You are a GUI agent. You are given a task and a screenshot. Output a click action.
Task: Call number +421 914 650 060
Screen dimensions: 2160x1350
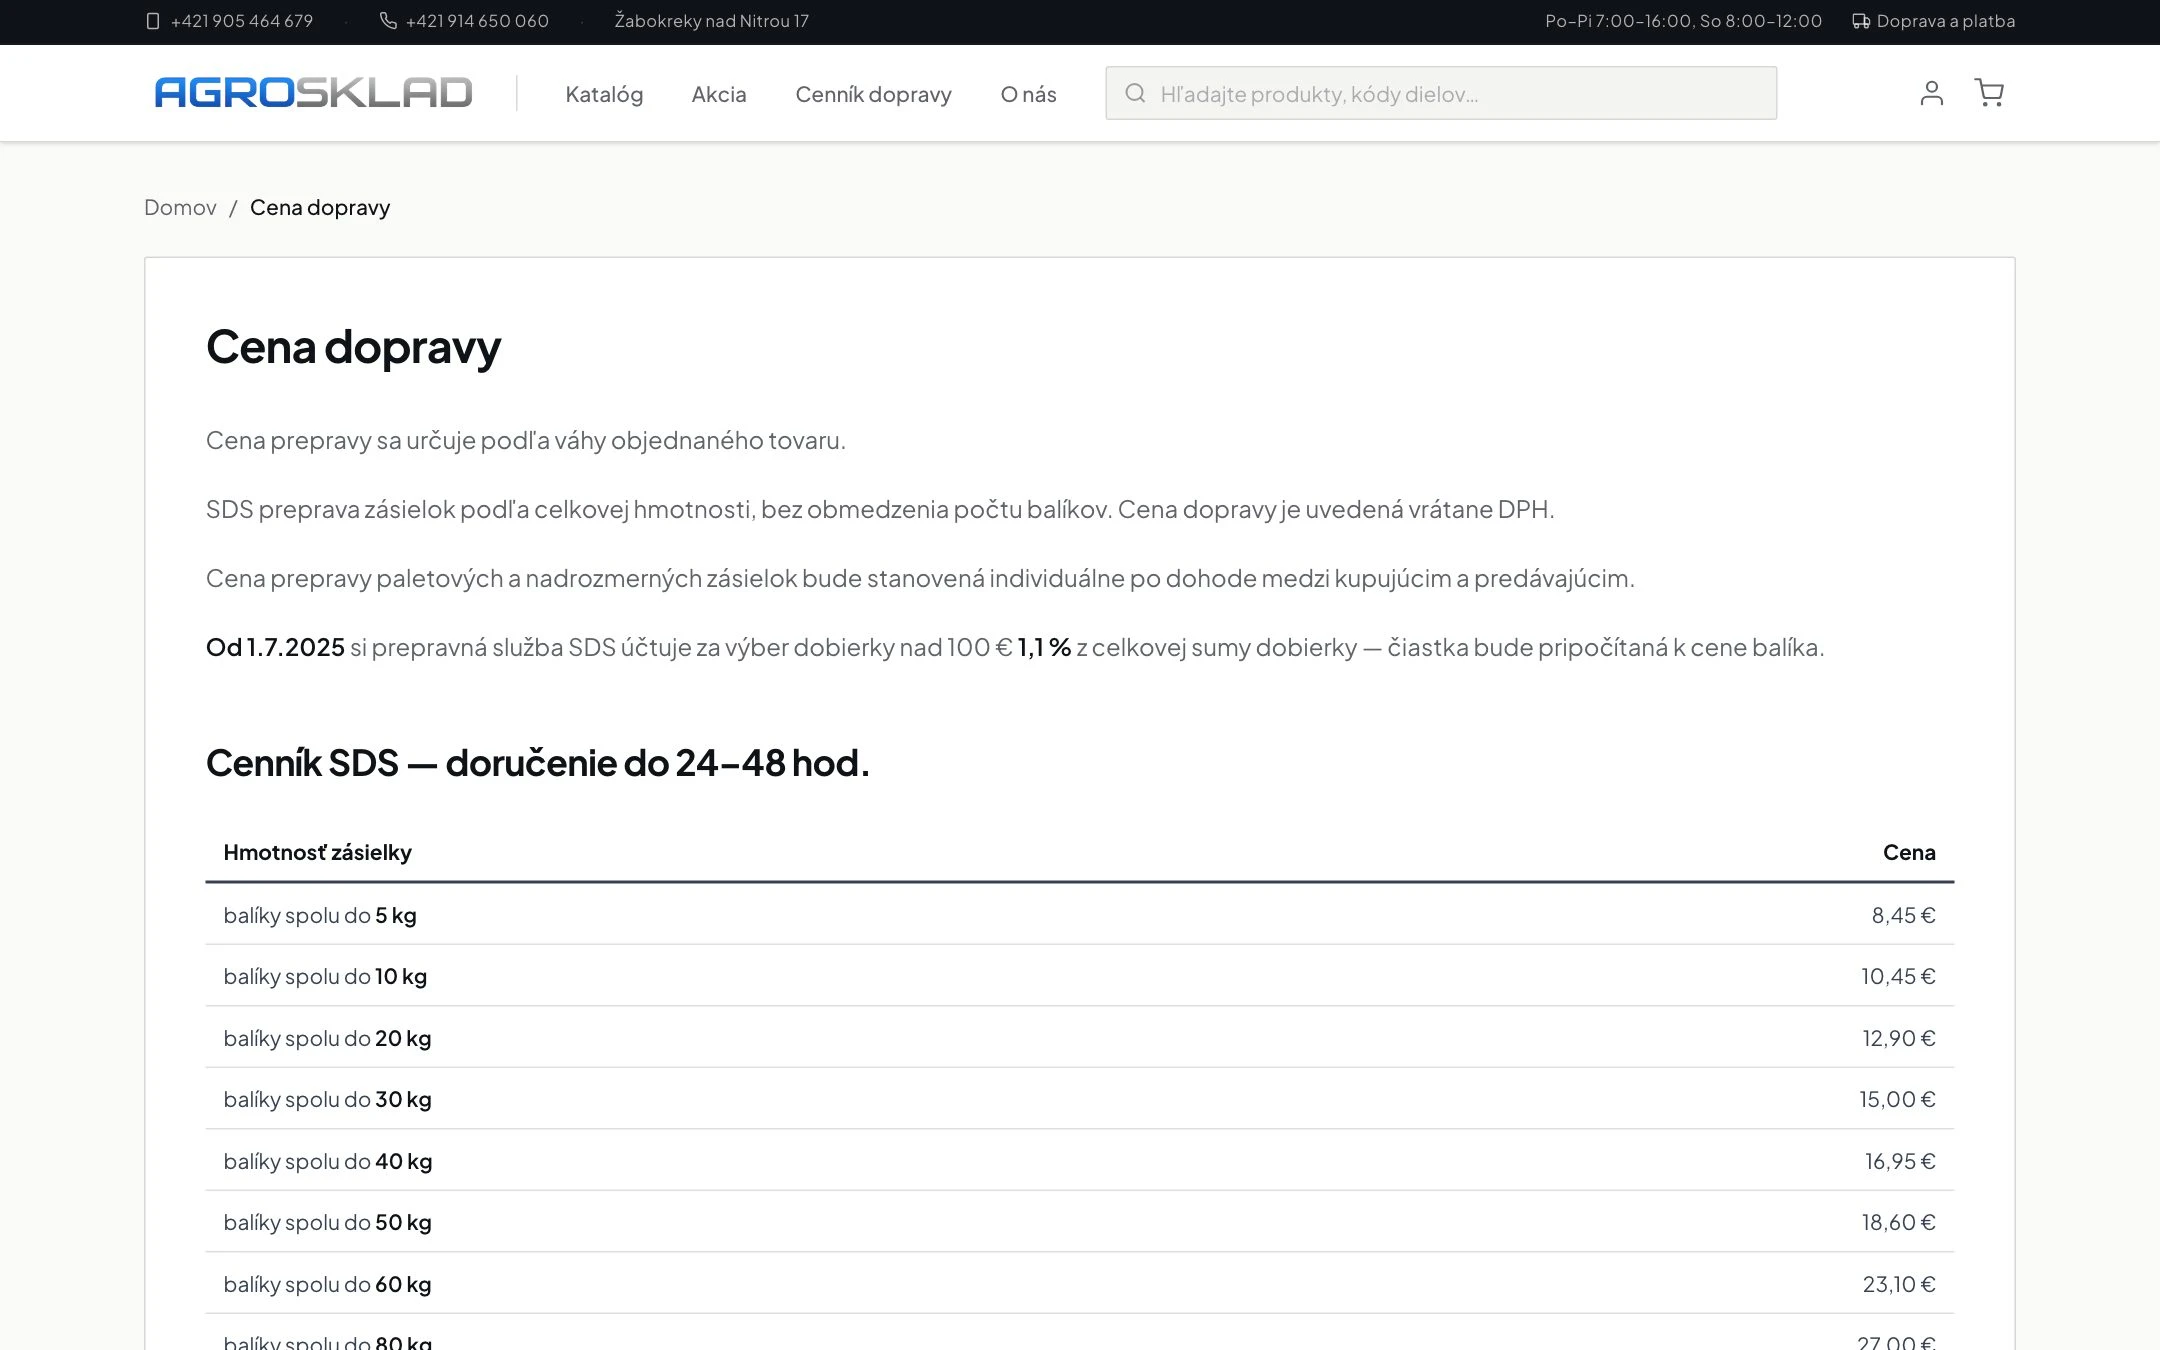click(477, 21)
